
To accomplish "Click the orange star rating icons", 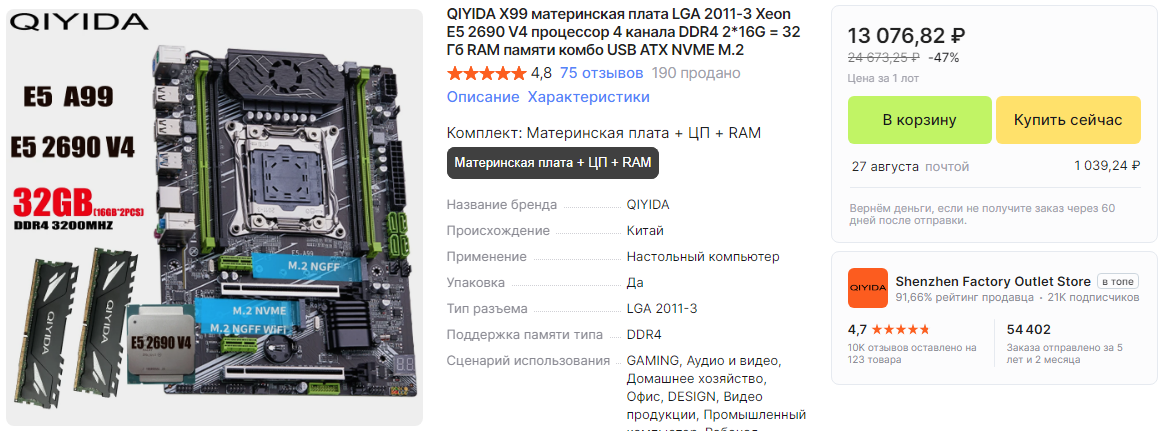I will pos(486,73).
